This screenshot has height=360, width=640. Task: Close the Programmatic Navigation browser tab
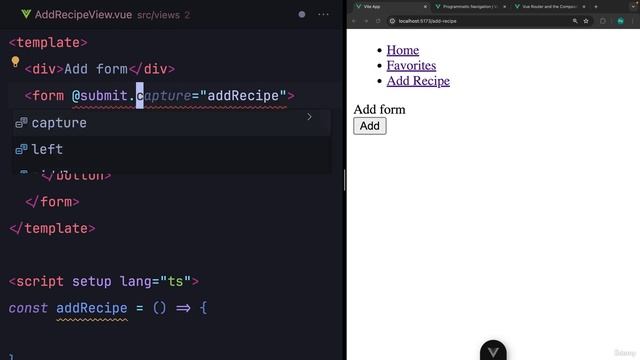(504, 7)
